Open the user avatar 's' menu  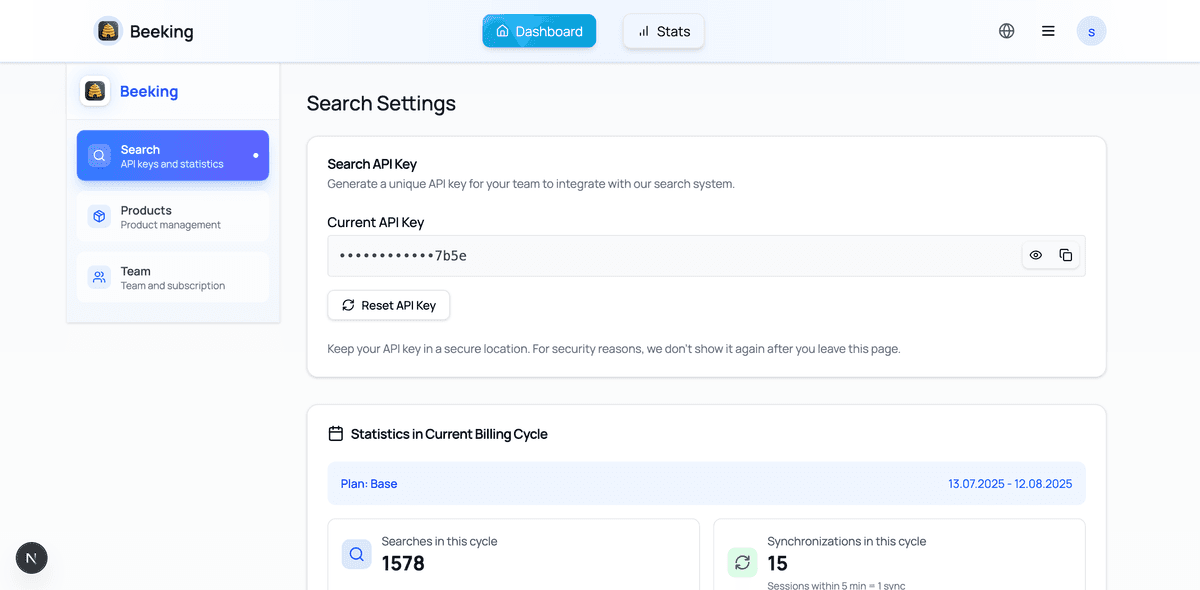[x=1091, y=31]
